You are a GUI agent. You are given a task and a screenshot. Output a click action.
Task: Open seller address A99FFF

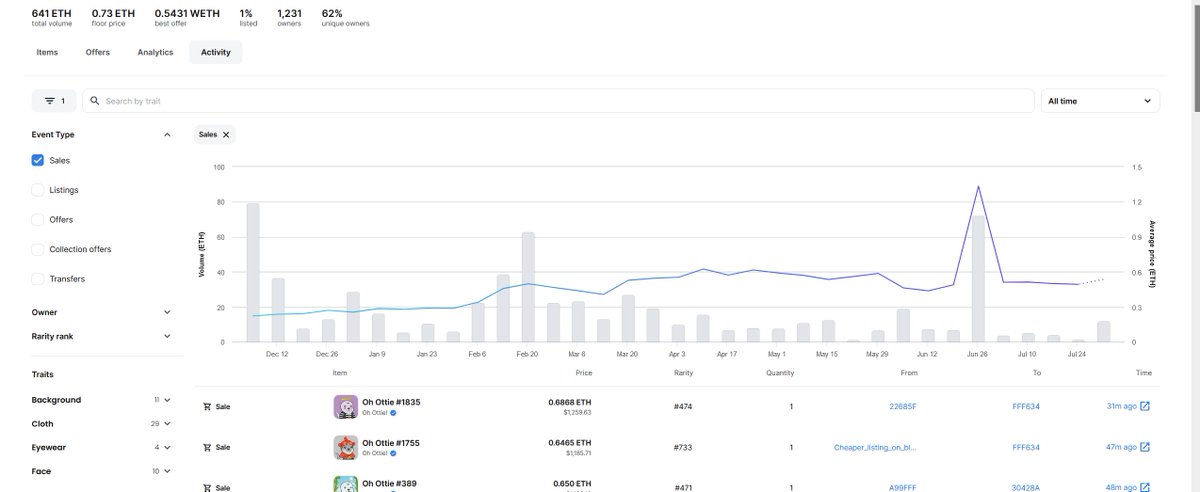pos(903,487)
